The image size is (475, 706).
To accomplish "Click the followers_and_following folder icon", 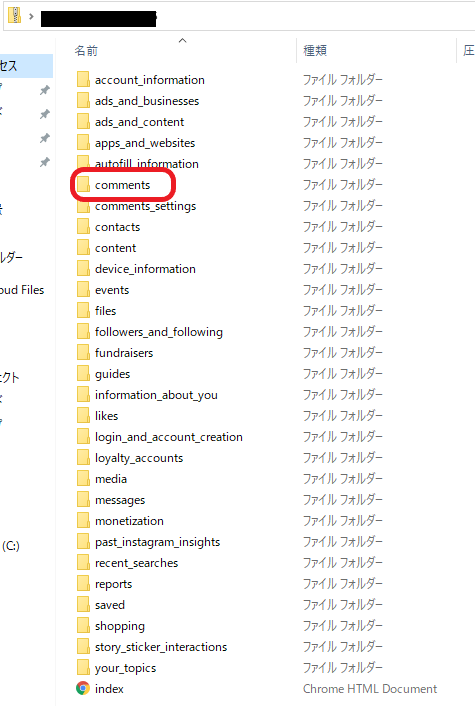I will click(x=83, y=331).
